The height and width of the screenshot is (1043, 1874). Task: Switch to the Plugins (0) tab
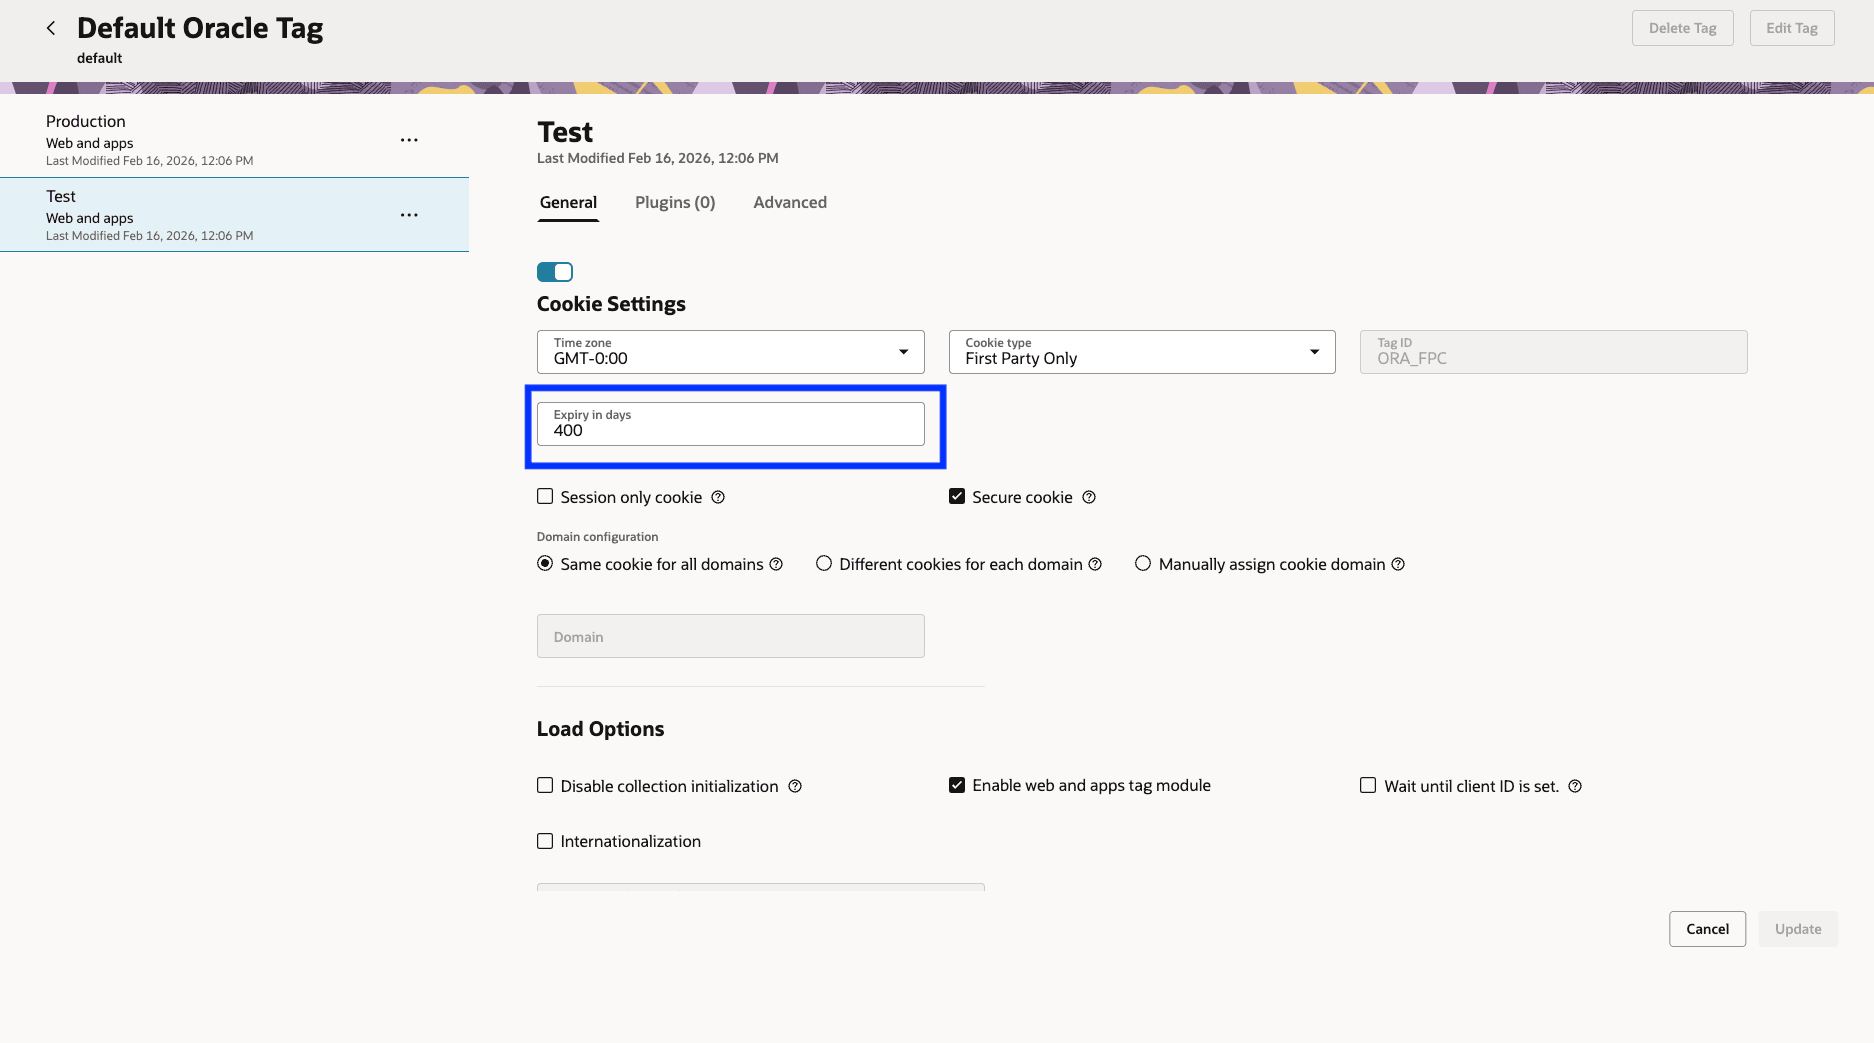(675, 202)
